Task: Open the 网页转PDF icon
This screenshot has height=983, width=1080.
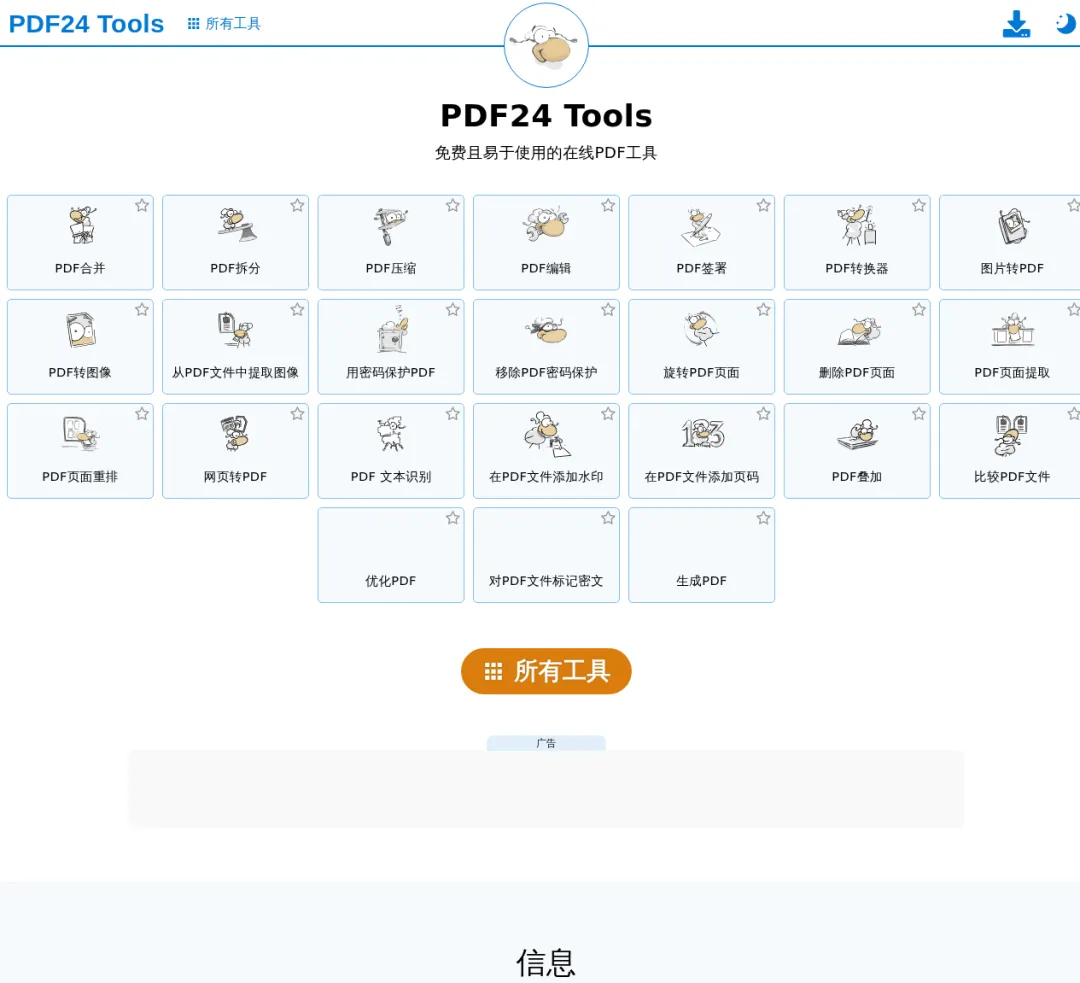Action: click(235, 433)
